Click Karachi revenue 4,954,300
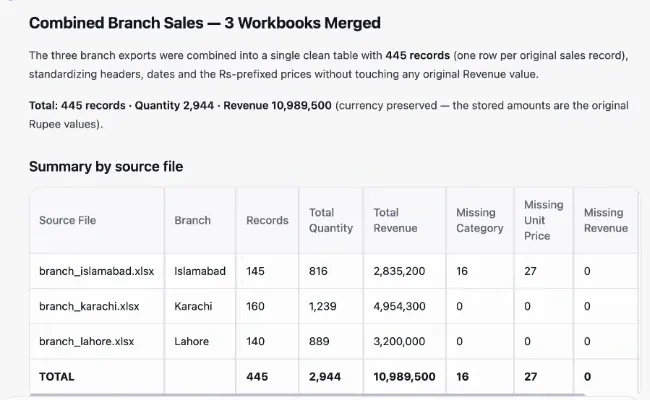Image resolution: width=650 pixels, height=400 pixels. (x=399, y=306)
